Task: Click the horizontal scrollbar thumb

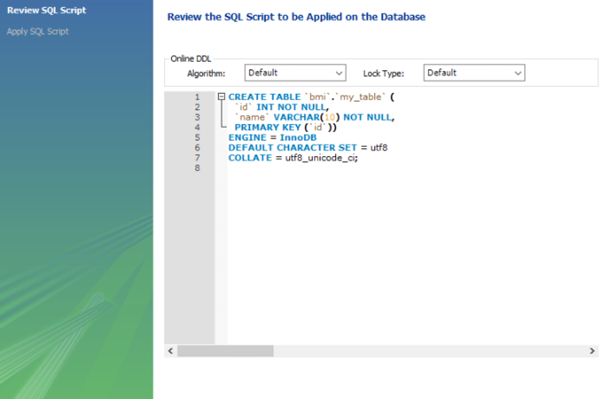Action: (x=225, y=351)
